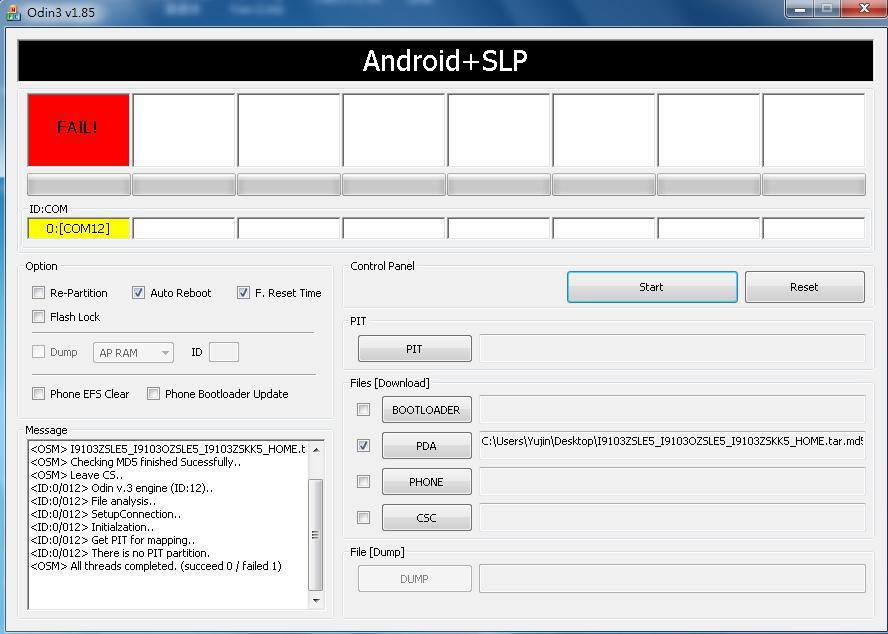Click the 'File analysis..' log line
The image size is (888, 634).
[x=93, y=501]
